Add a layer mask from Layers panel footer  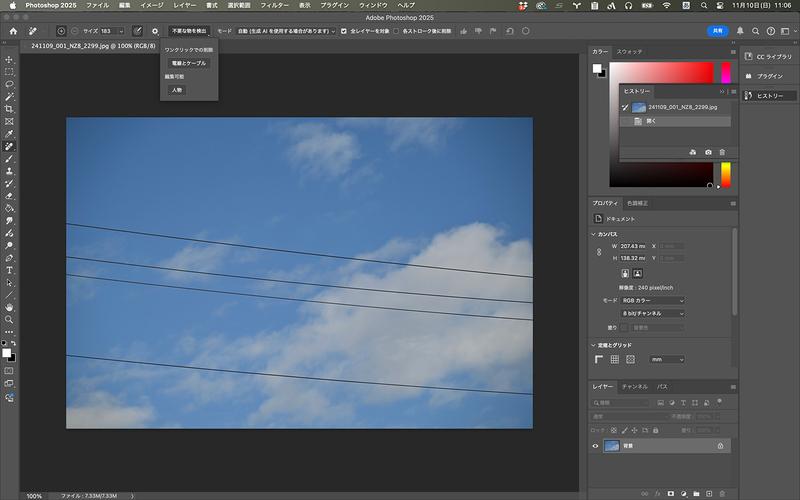point(670,493)
